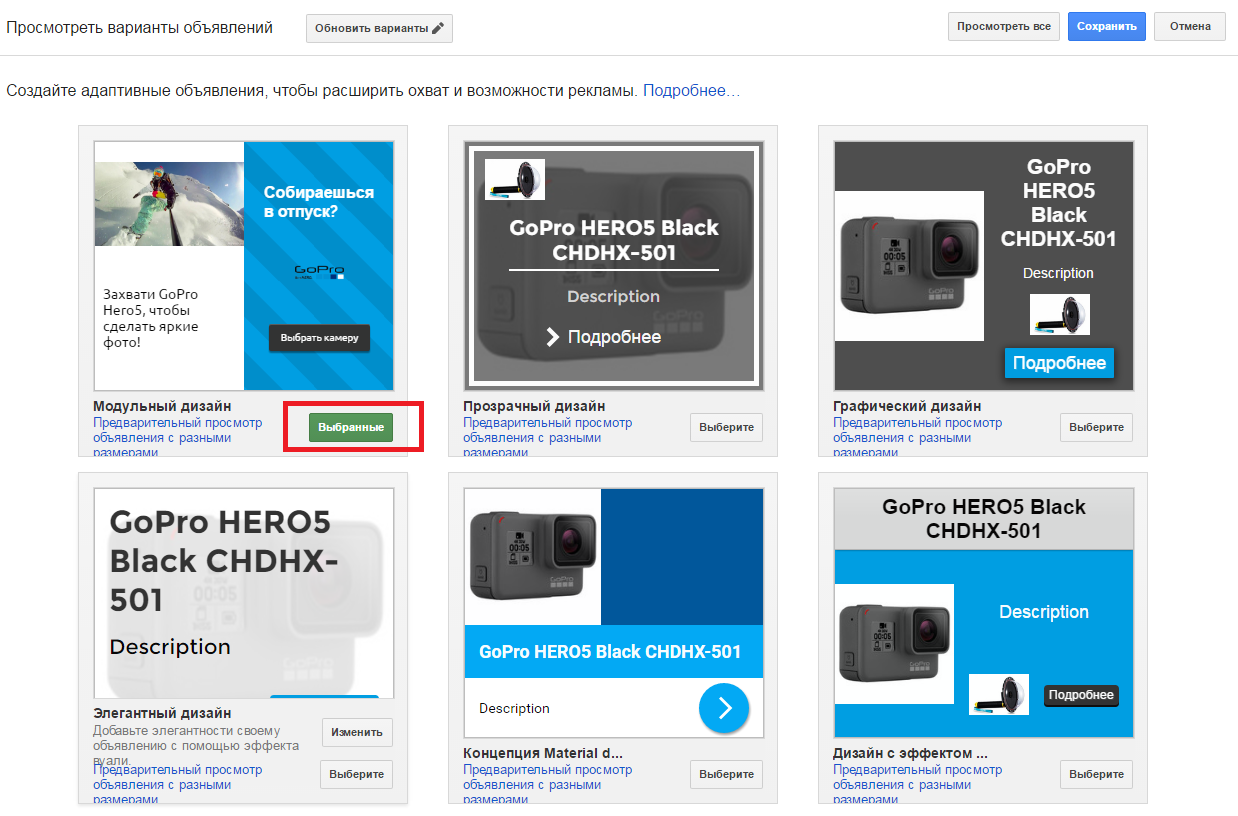The width and height of the screenshot is (1238, 816).
Task: Click the Концепция Material d... title
Action: pos(543,753)
